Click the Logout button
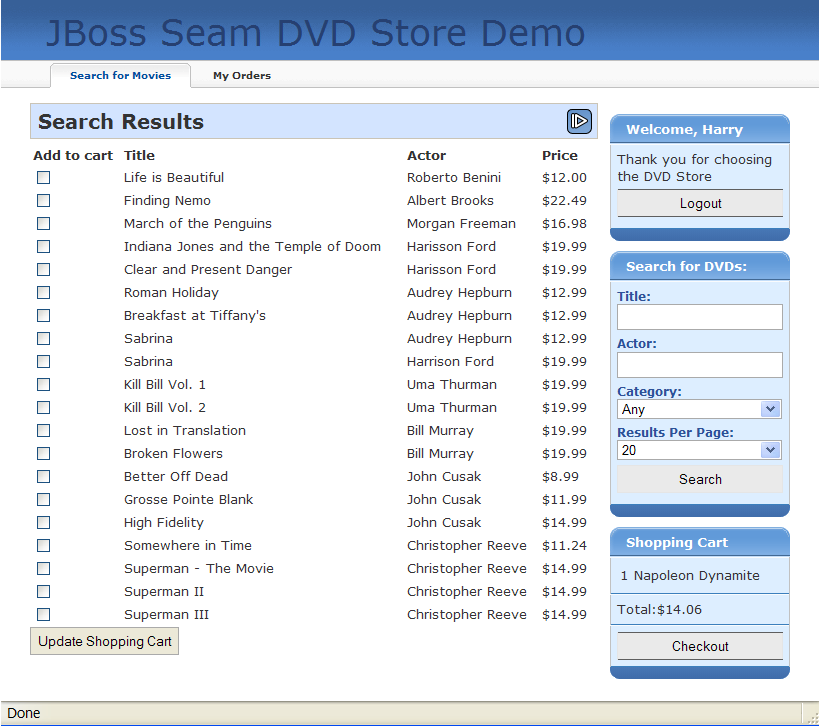The image size is (819, 726). (700, 203)
